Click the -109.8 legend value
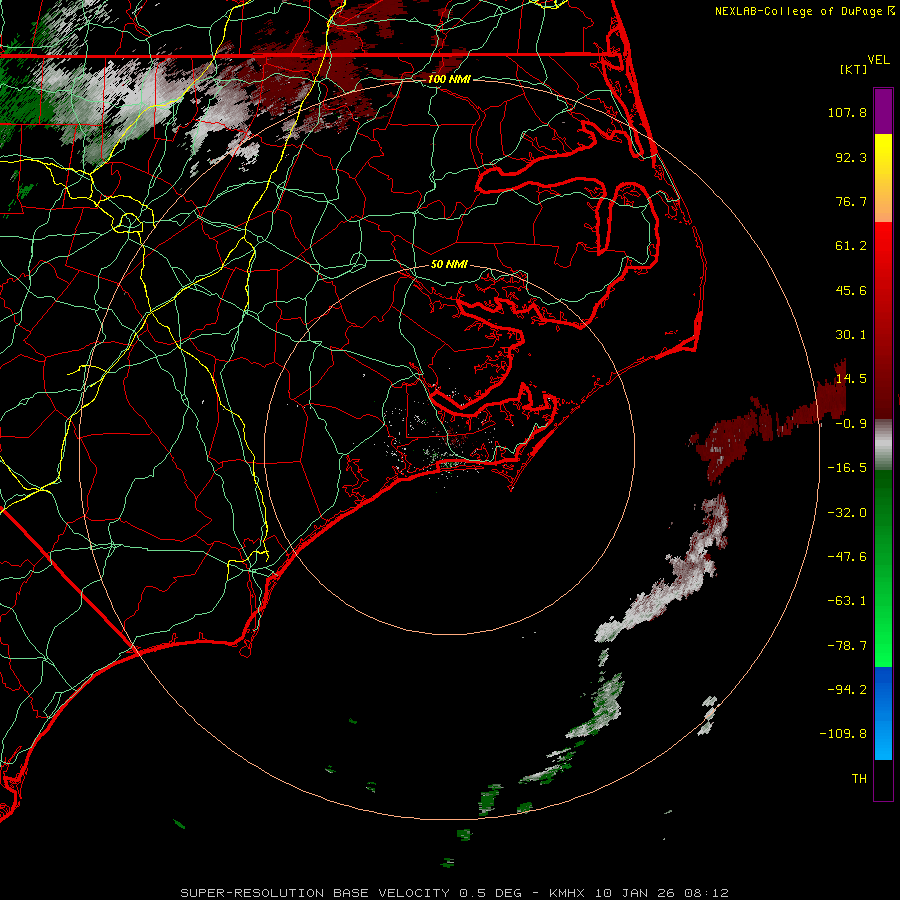The height and width of the screenshot is (900, 900). tap(844, 734)
